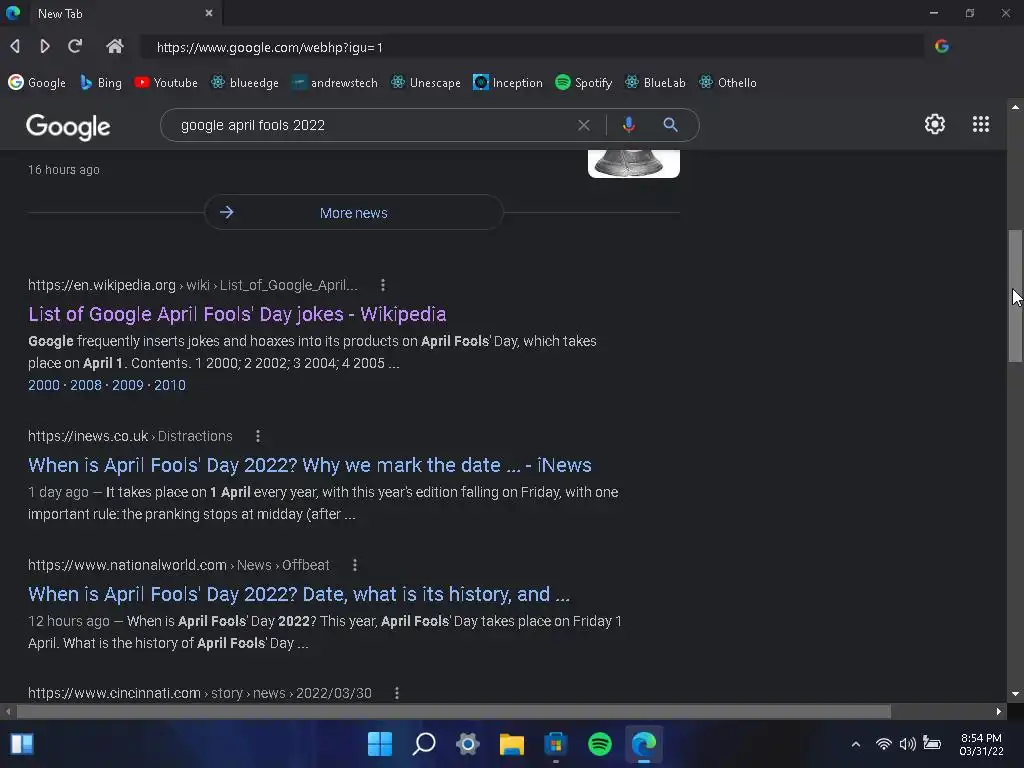Open the clock showing 8:54 PM
The image size is (1024, 768).
[981, 744]
